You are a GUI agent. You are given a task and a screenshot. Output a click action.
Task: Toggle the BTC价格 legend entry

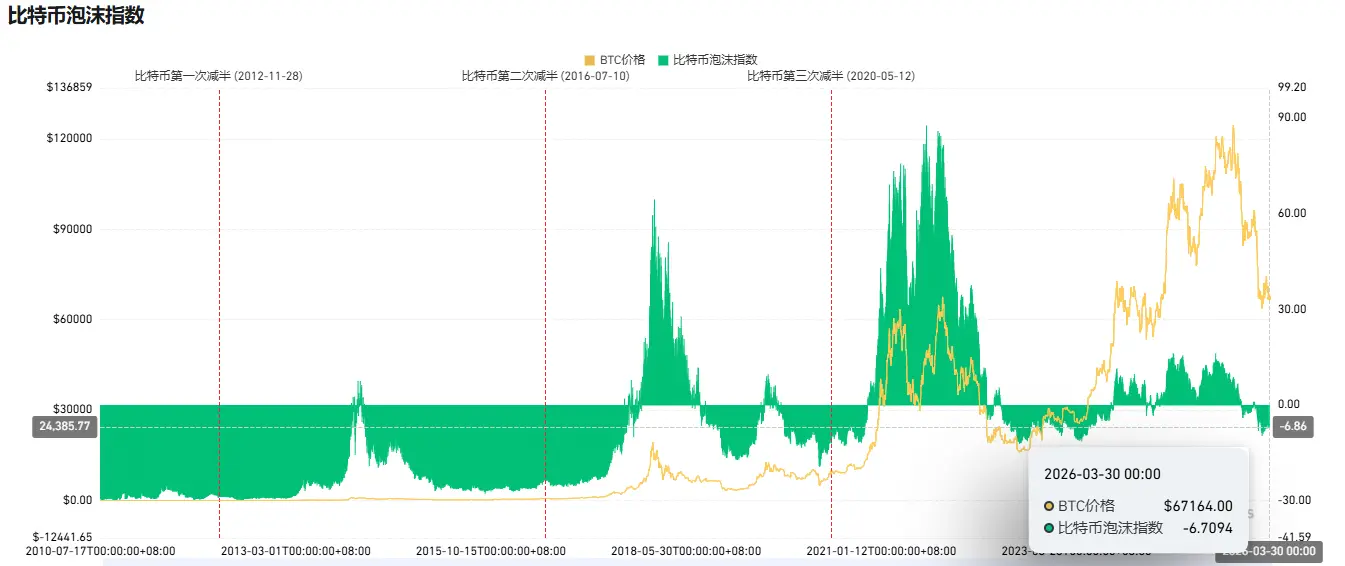coord(615,60)
